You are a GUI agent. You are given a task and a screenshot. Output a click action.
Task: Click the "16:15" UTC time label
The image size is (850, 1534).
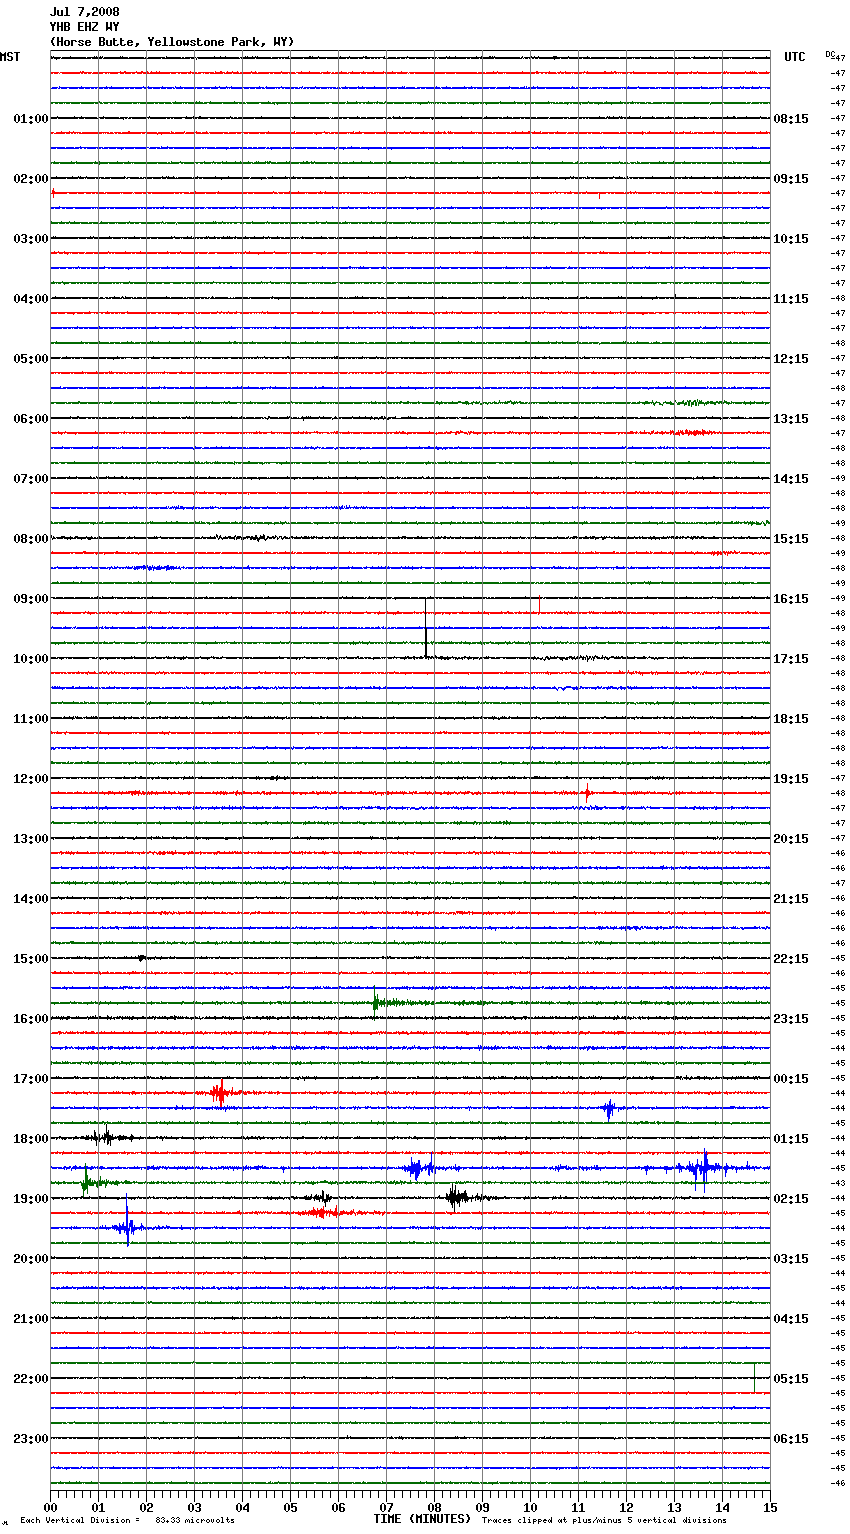[791, 599]
